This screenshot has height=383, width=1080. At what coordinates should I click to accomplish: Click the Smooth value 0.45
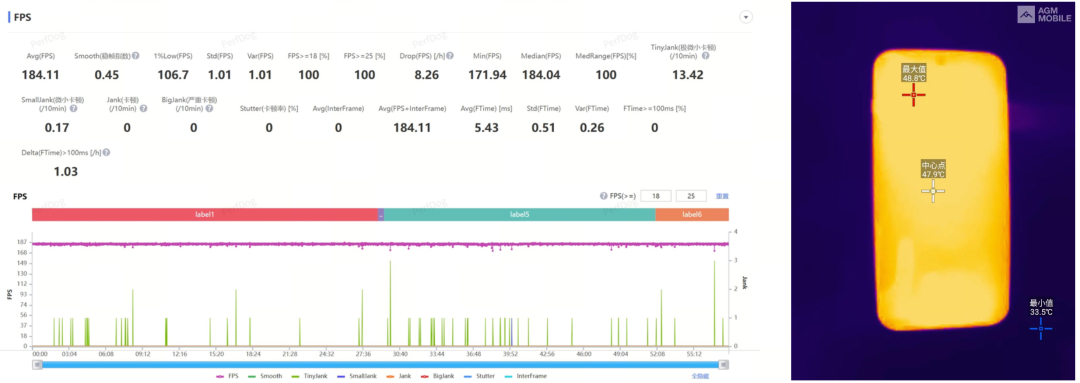click(107, 74)
